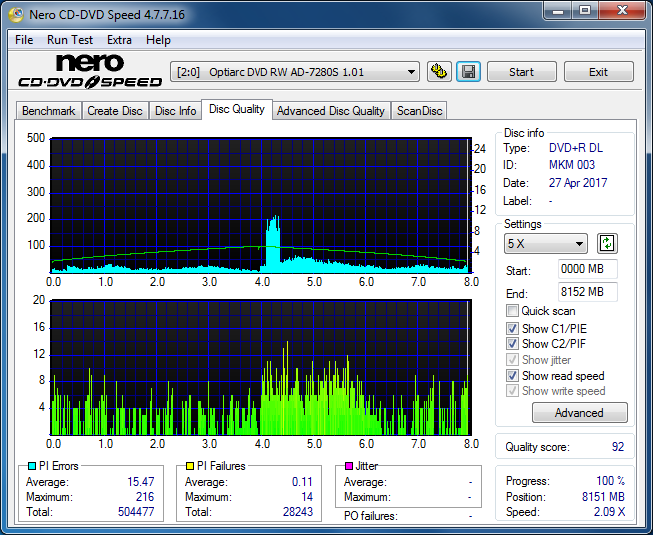The image size is (653, 535).
Task: Click the disc ID MKM 003
Action: [x=572, y=165]
